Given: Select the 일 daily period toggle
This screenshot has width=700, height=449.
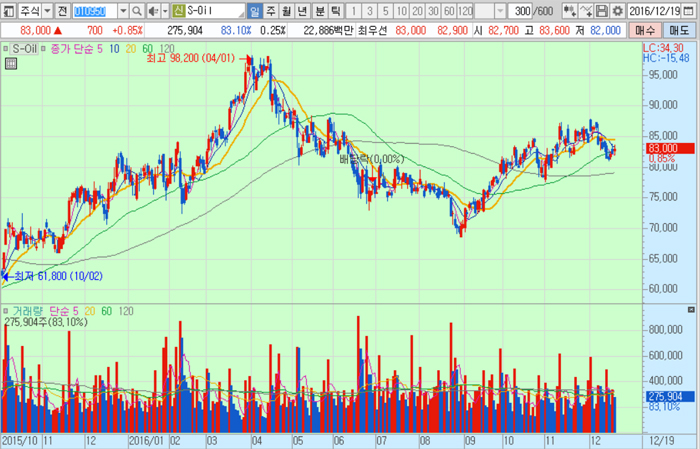Looking at the screenshot, I should tap(255, 10).
